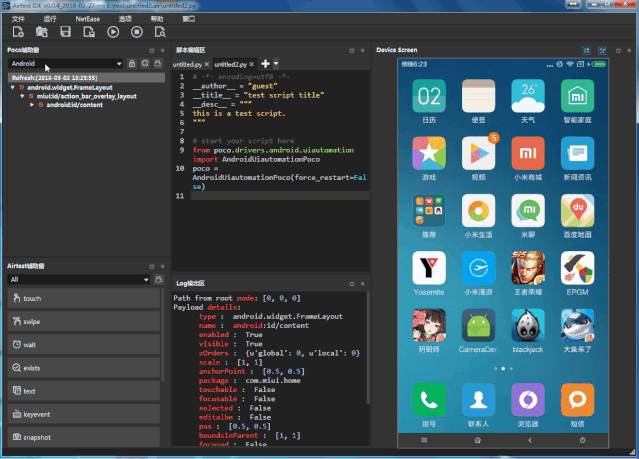
Task: Open the tab list dropdown arrow
Action: click(x=276, y=64)
